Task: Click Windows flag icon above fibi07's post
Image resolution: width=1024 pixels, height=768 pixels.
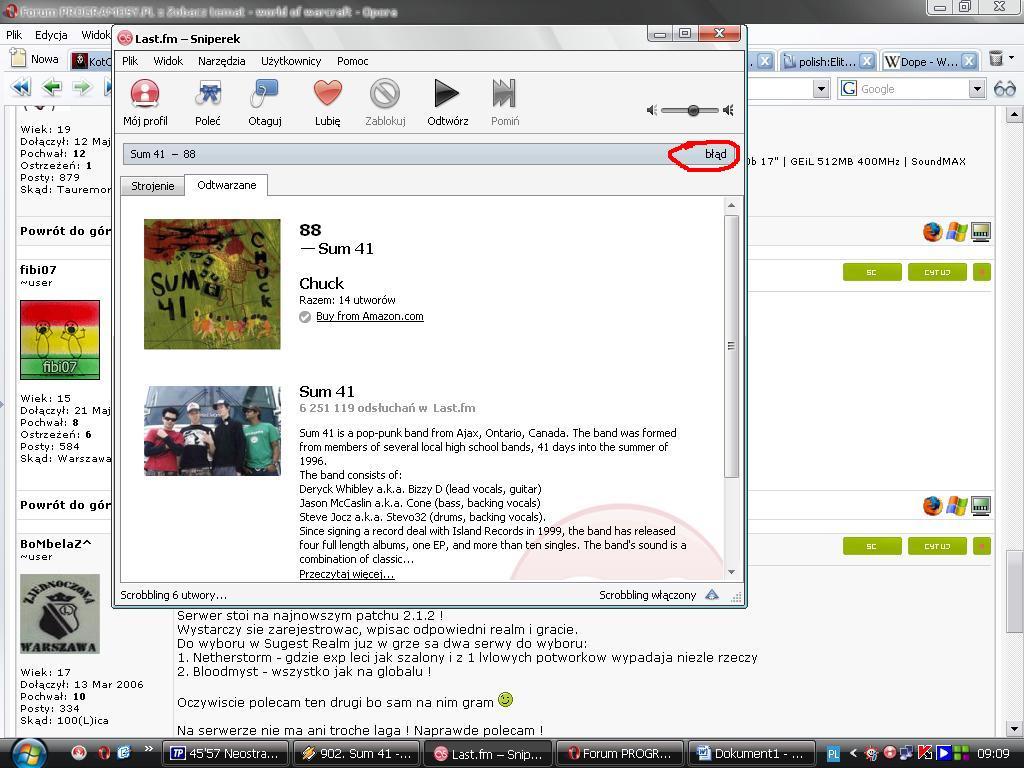Action: click(957, 232)
